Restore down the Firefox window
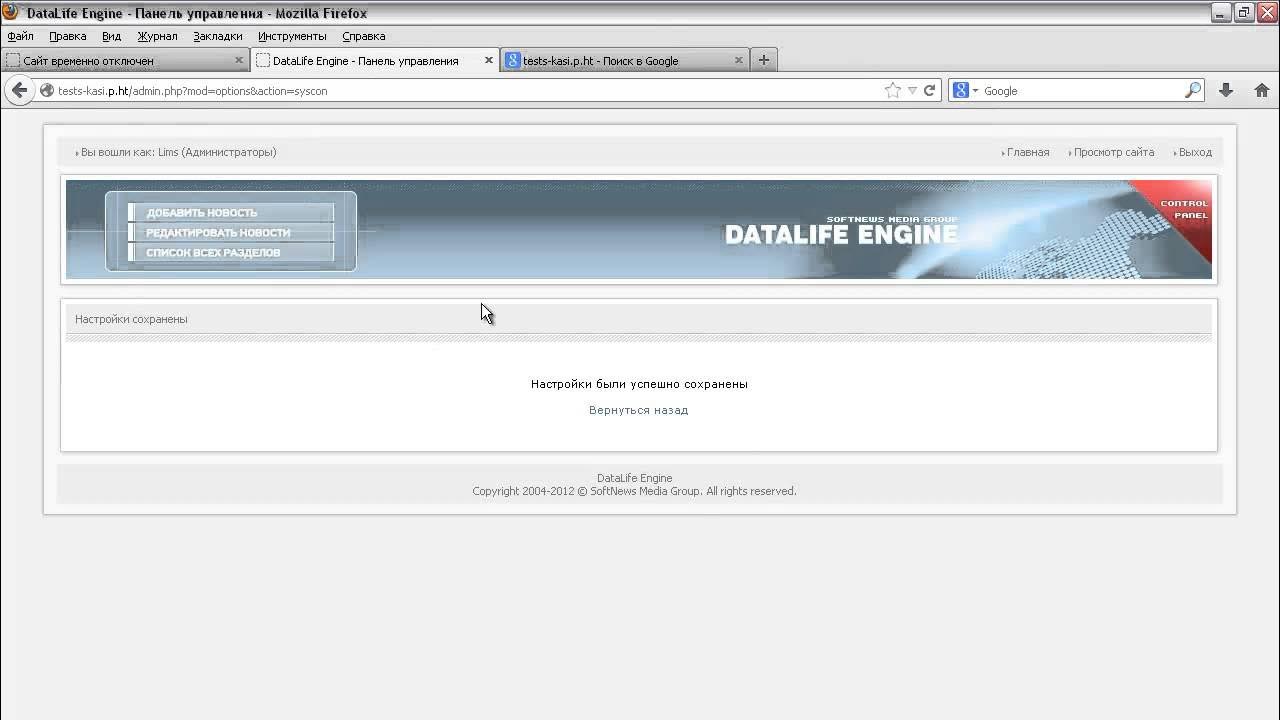The height and width of the screenshot is (720, 1280). tap(1244, 12)
